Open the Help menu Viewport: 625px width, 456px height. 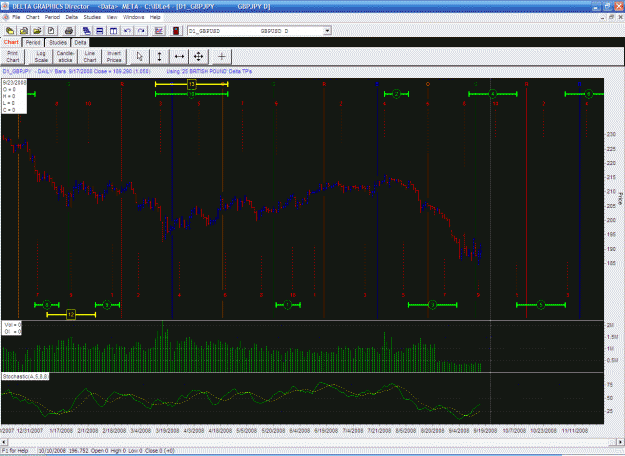[155, 17]
